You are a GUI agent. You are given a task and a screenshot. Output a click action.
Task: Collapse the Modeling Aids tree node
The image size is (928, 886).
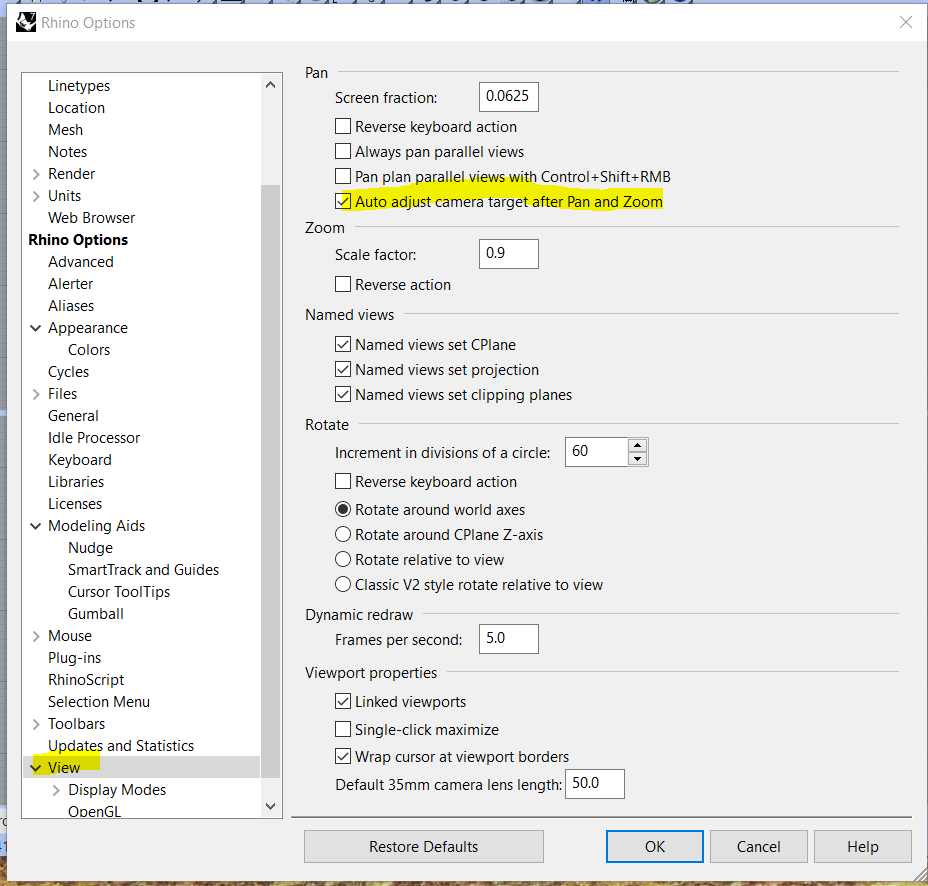(x=36, y=526)
